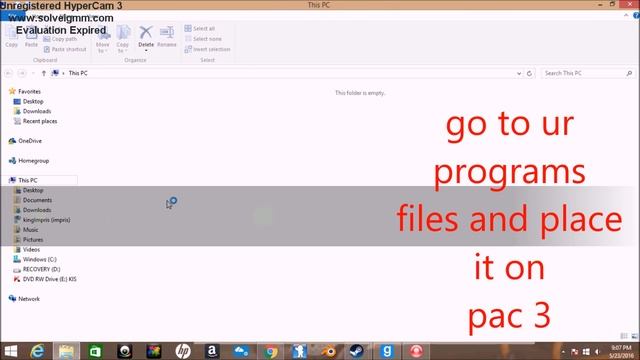The height and width of the screenshot is (360, 640).
Task: Refresh the This PC location
Action: [x=529, y=73]
